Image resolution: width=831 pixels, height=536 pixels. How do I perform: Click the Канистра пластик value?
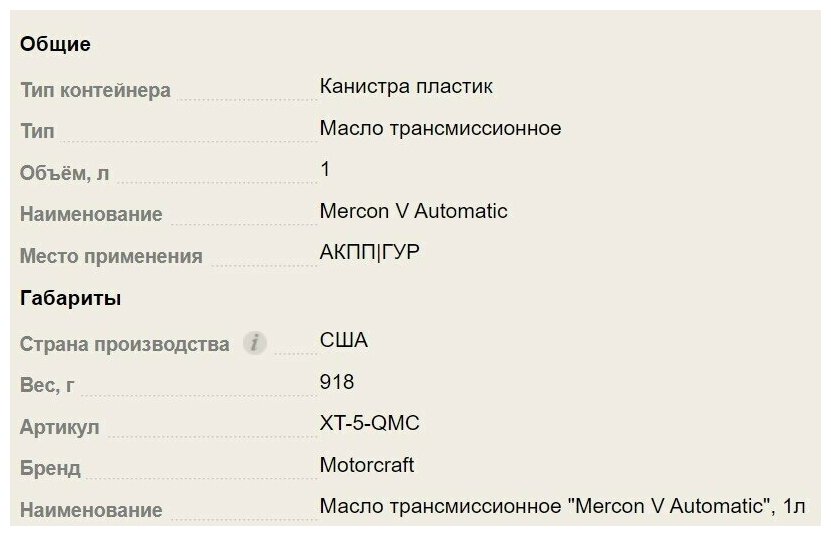[406, 86]
